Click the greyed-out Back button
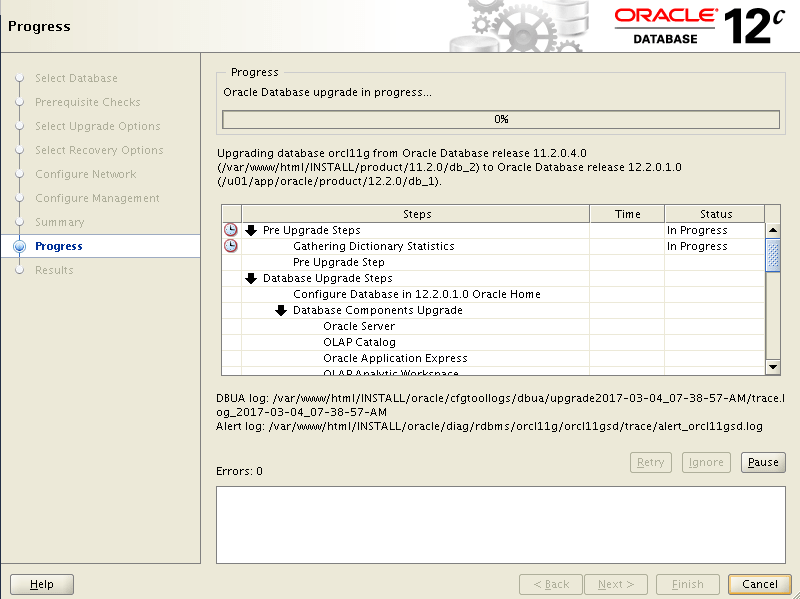Image resolution: width=800 pixels, height=599 pixels. click(551, 584)
